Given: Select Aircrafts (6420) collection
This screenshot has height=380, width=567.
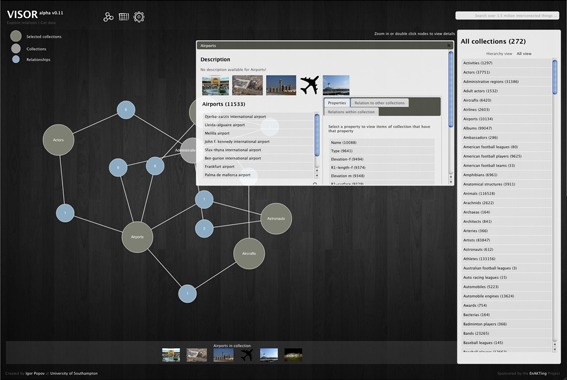Looking at the screenshot, I should (x=506, y=100).
